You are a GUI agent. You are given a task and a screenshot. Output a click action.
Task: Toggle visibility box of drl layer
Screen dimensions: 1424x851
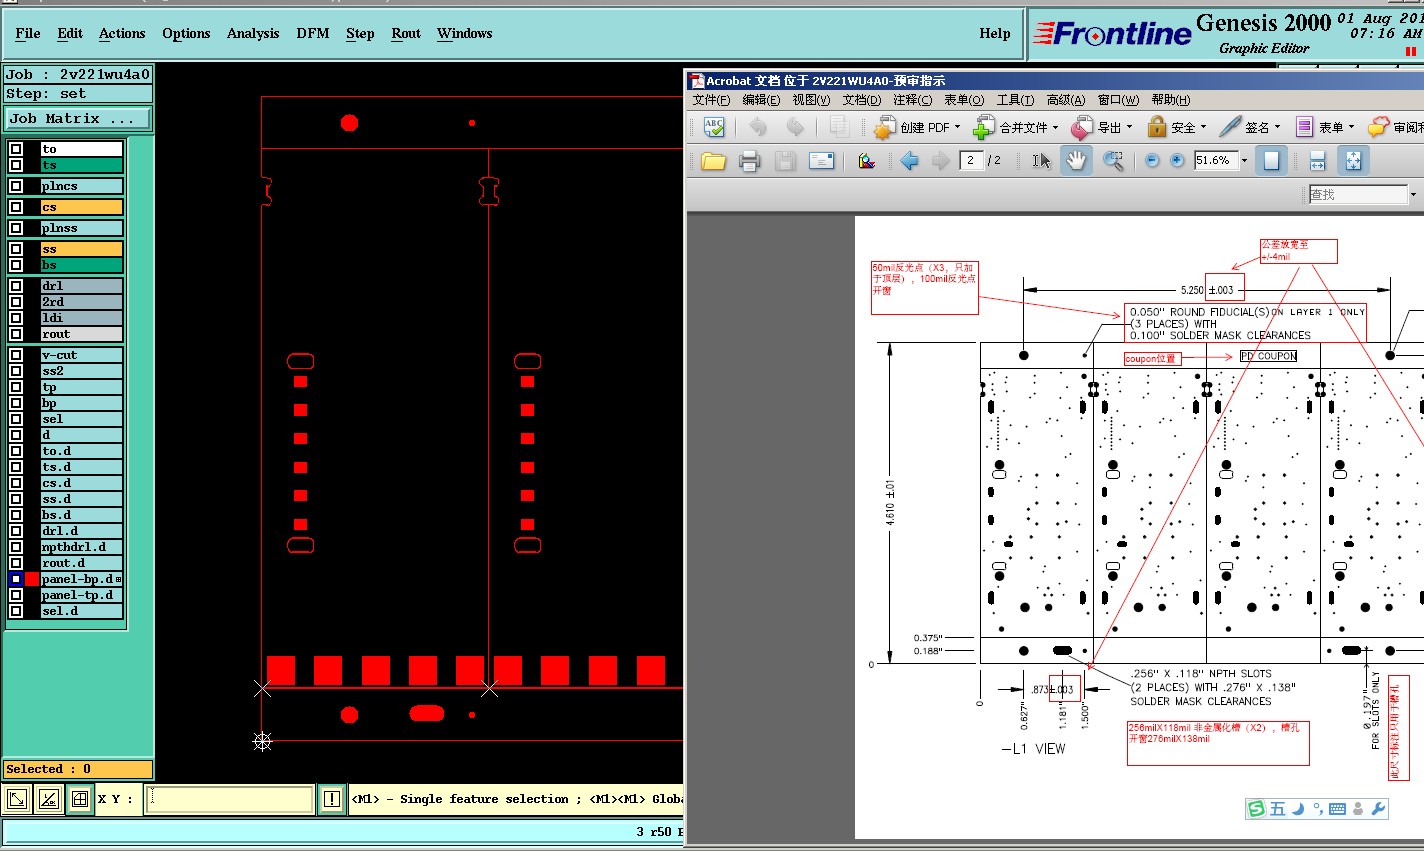click(x=16, y=286)
